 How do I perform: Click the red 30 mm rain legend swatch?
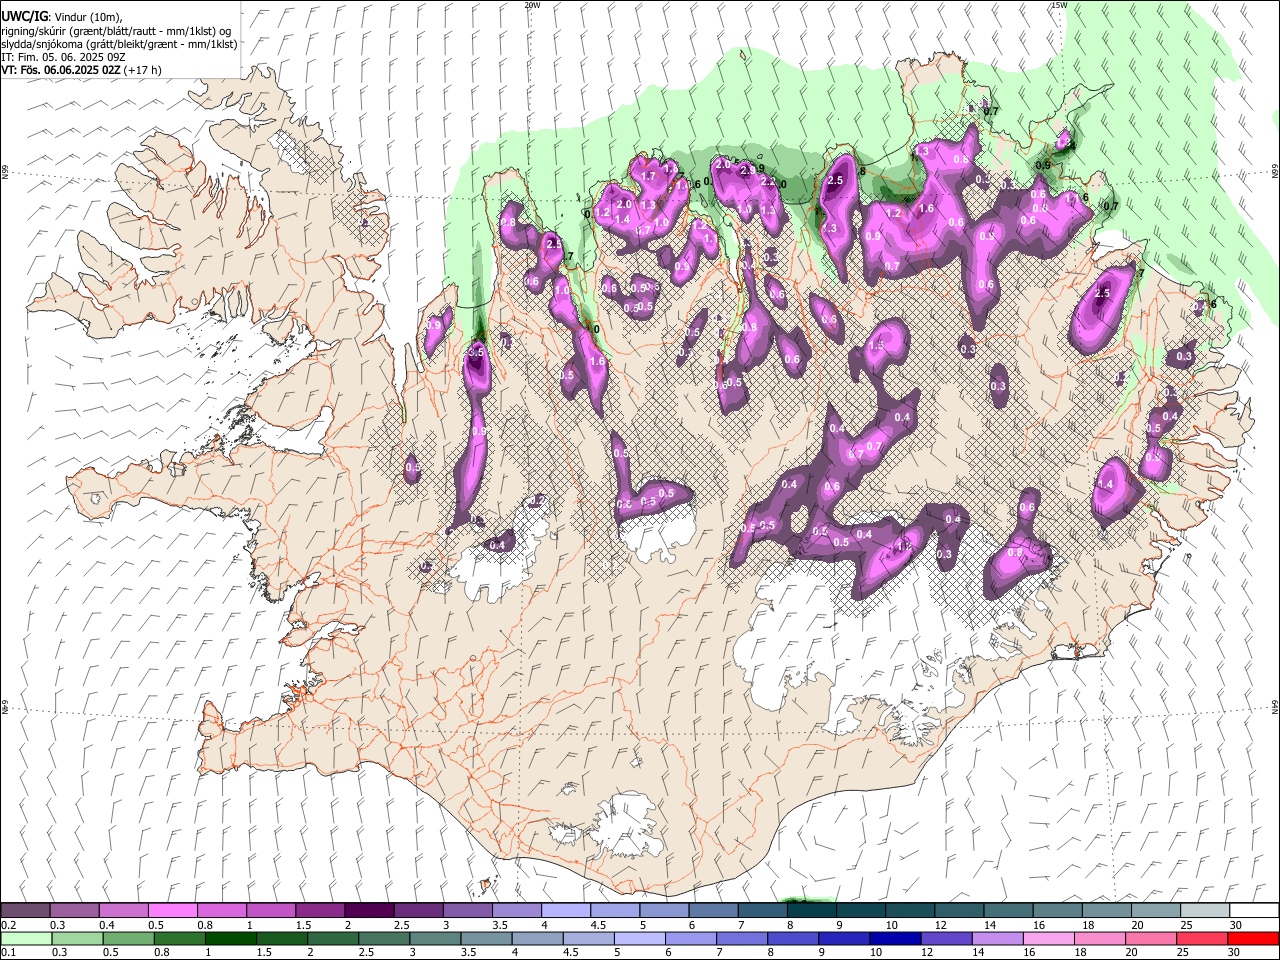(1253, 939)
